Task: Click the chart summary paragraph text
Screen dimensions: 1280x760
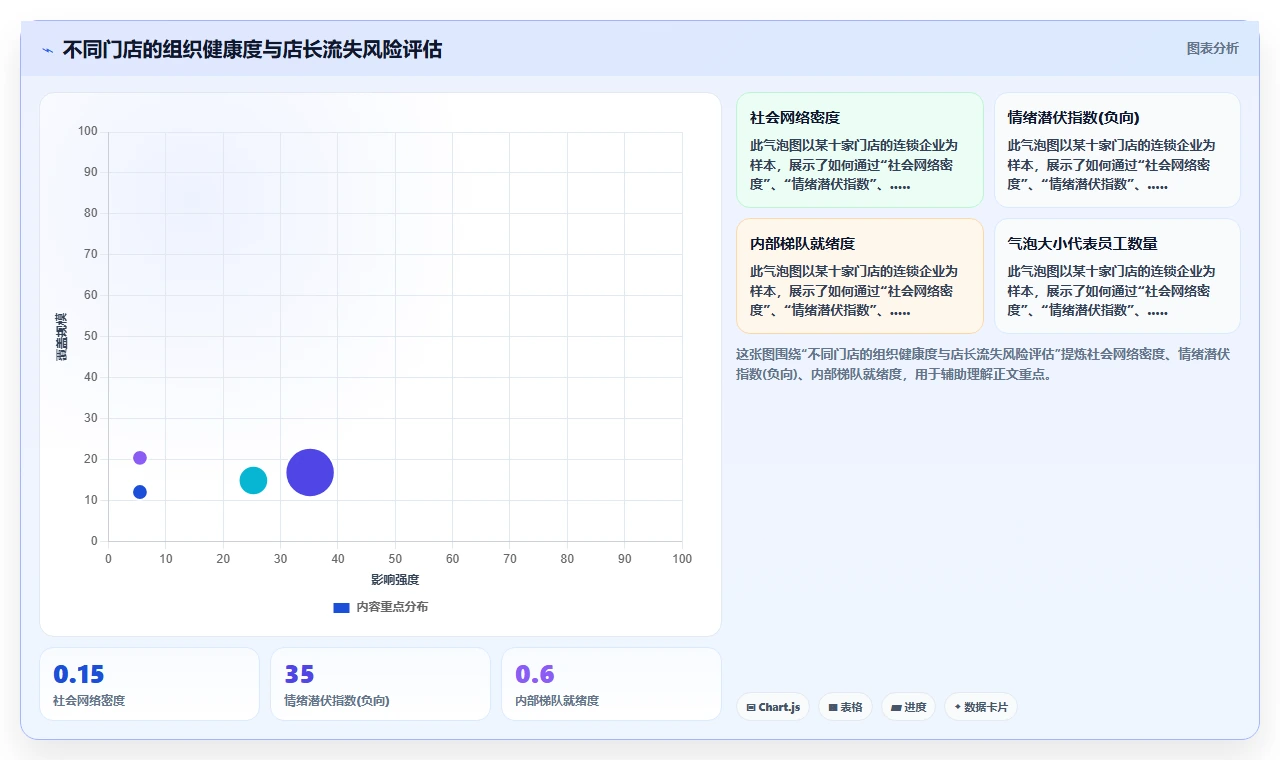Action: tap(983, 364)
